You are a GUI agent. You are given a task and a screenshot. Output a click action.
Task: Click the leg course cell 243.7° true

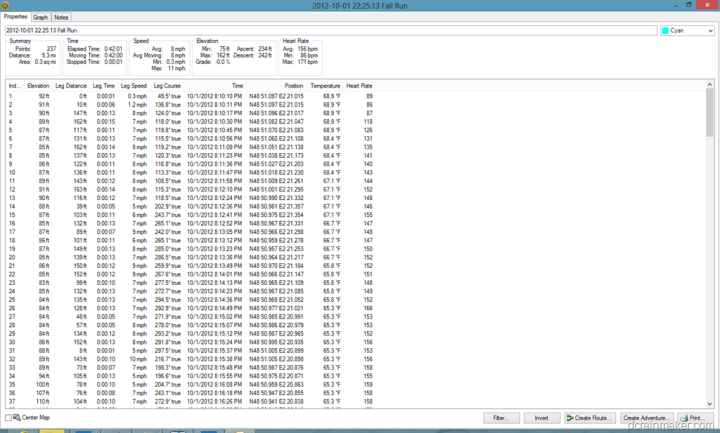168,215
